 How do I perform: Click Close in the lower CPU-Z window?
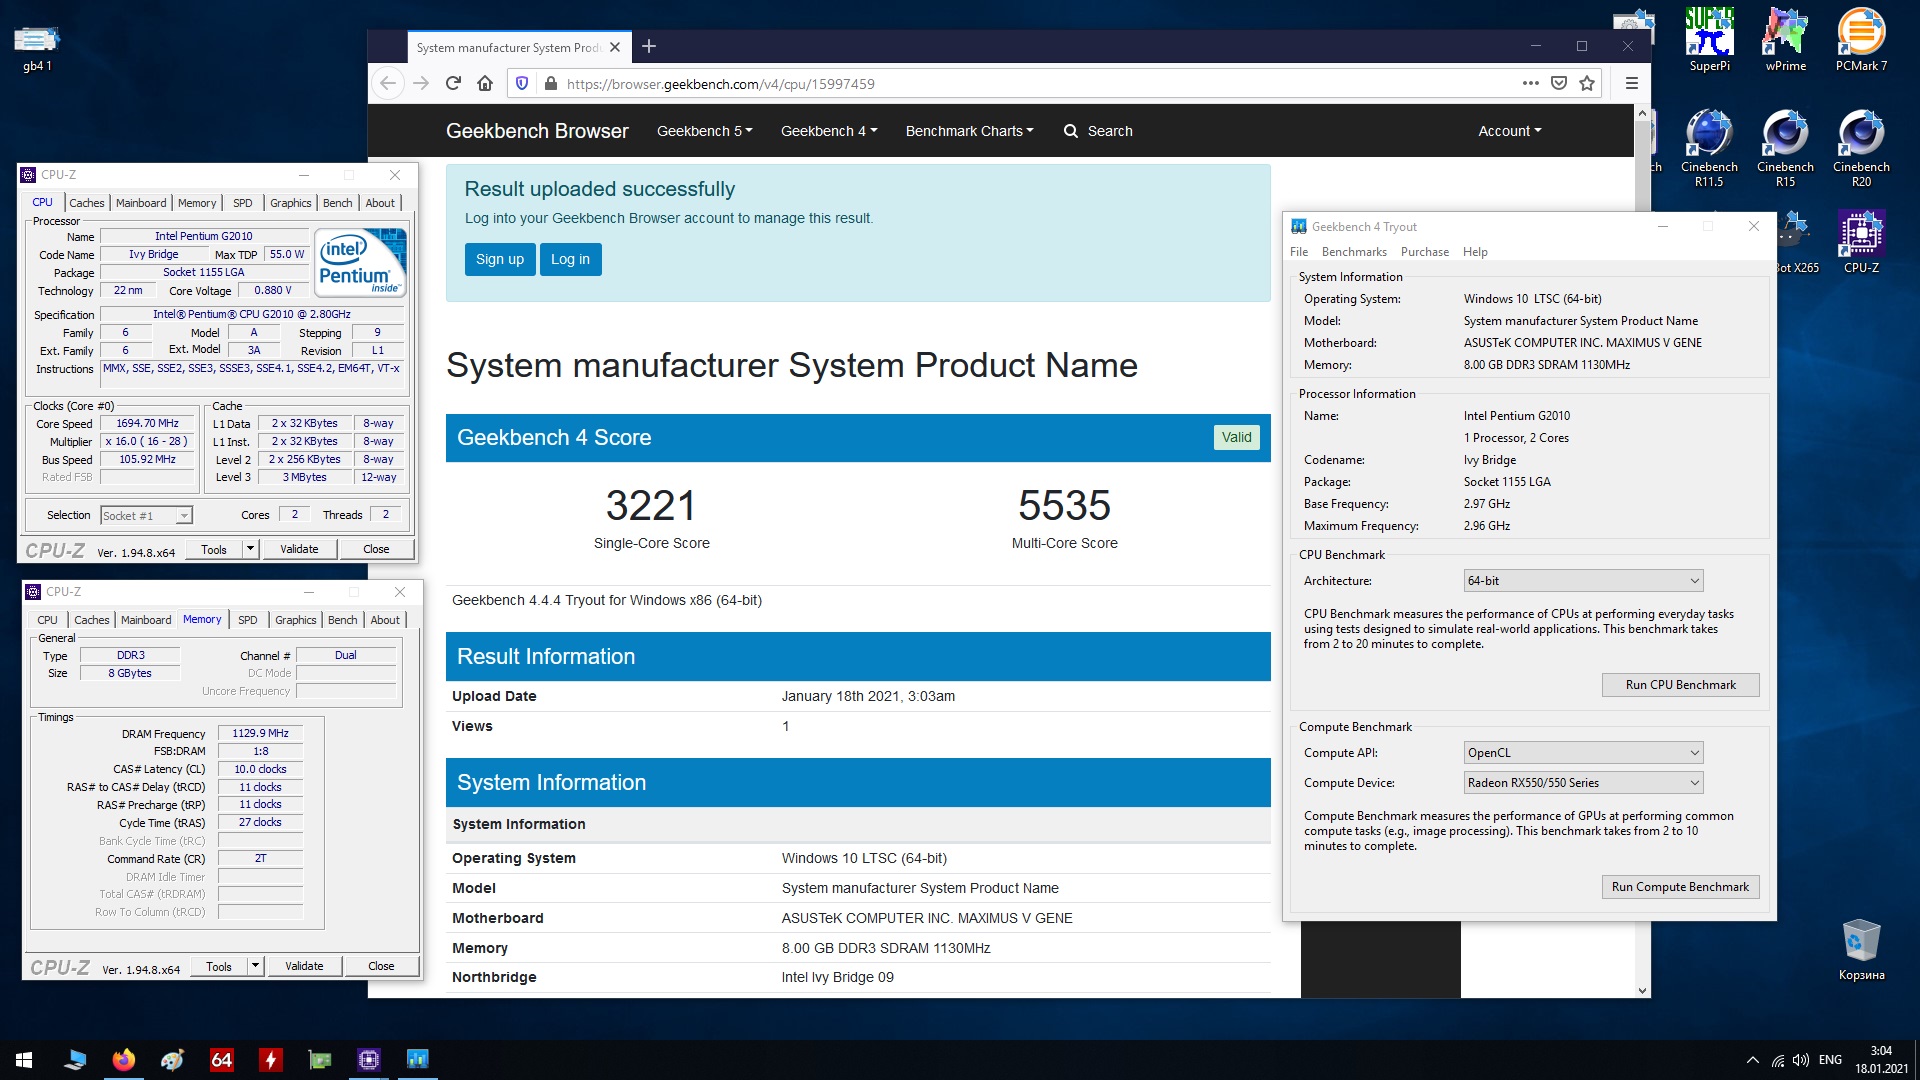pyautogui.click(x=381, y=966)
